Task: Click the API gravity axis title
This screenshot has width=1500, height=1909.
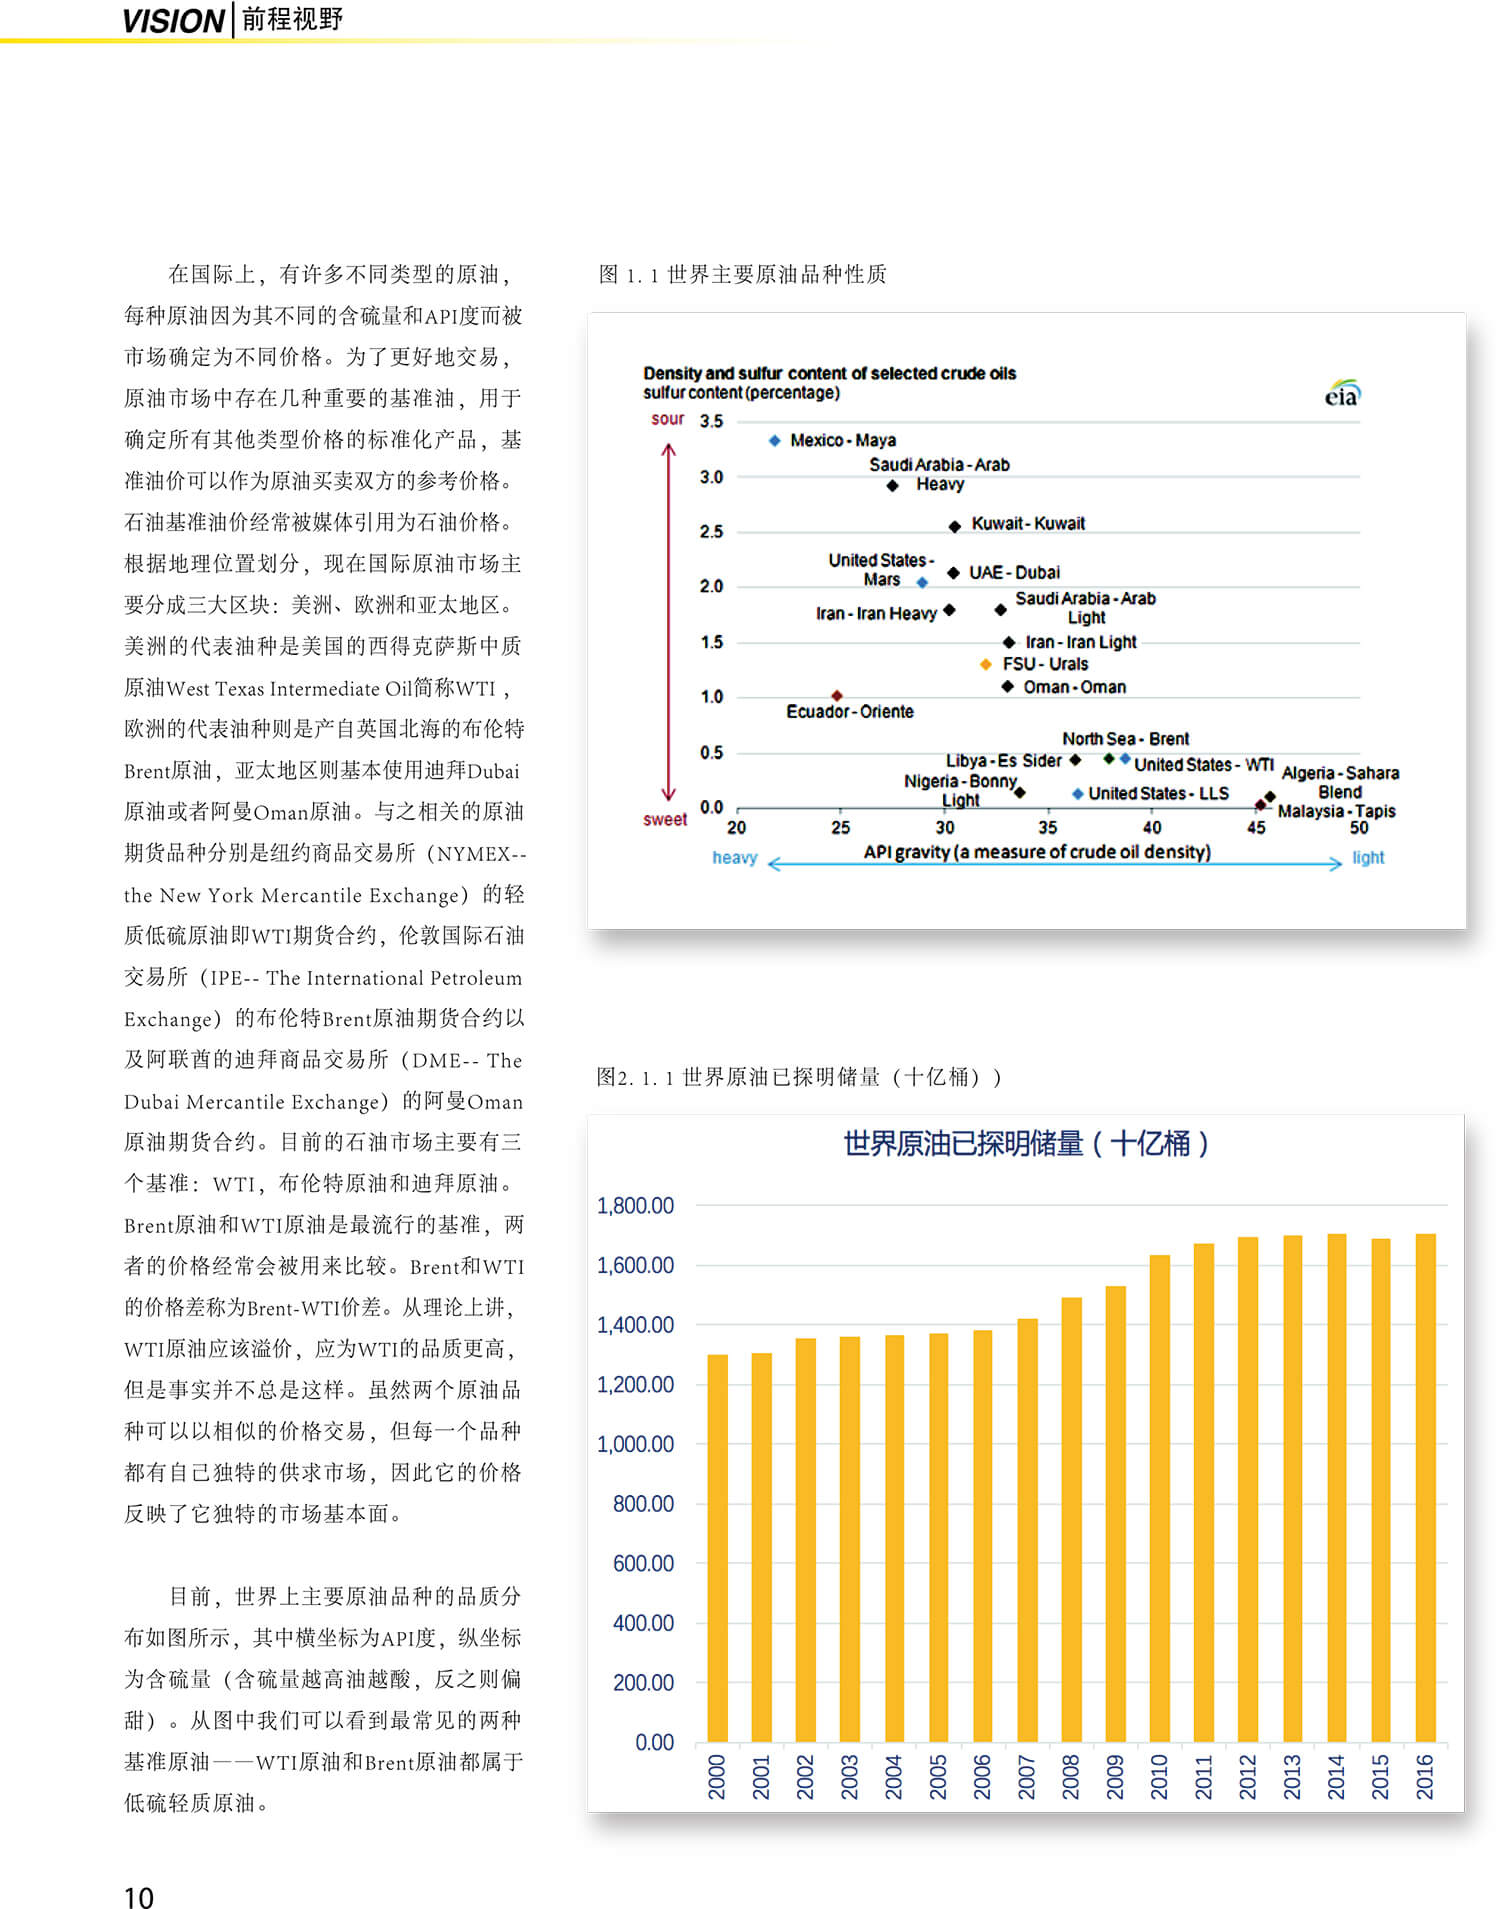Action: [1037, 852]
